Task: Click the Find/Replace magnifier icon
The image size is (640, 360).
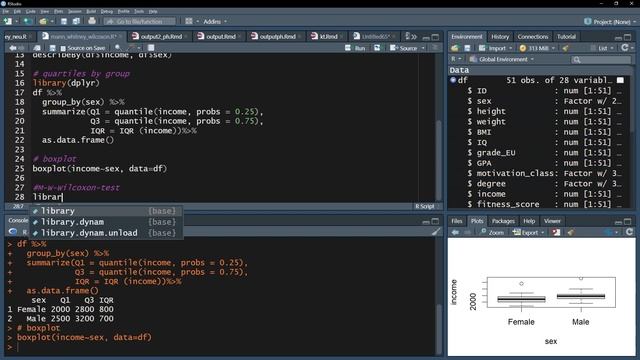Action: [x=118, y=48]
